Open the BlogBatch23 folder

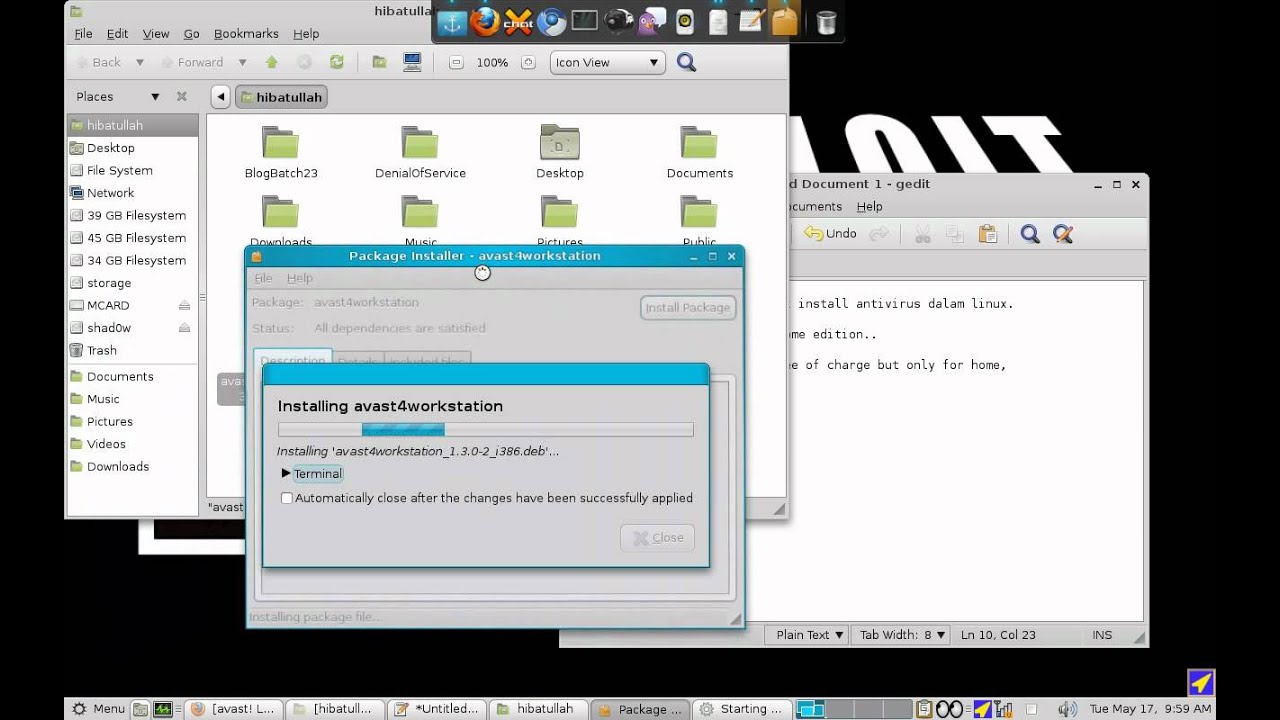coord(281,153)
